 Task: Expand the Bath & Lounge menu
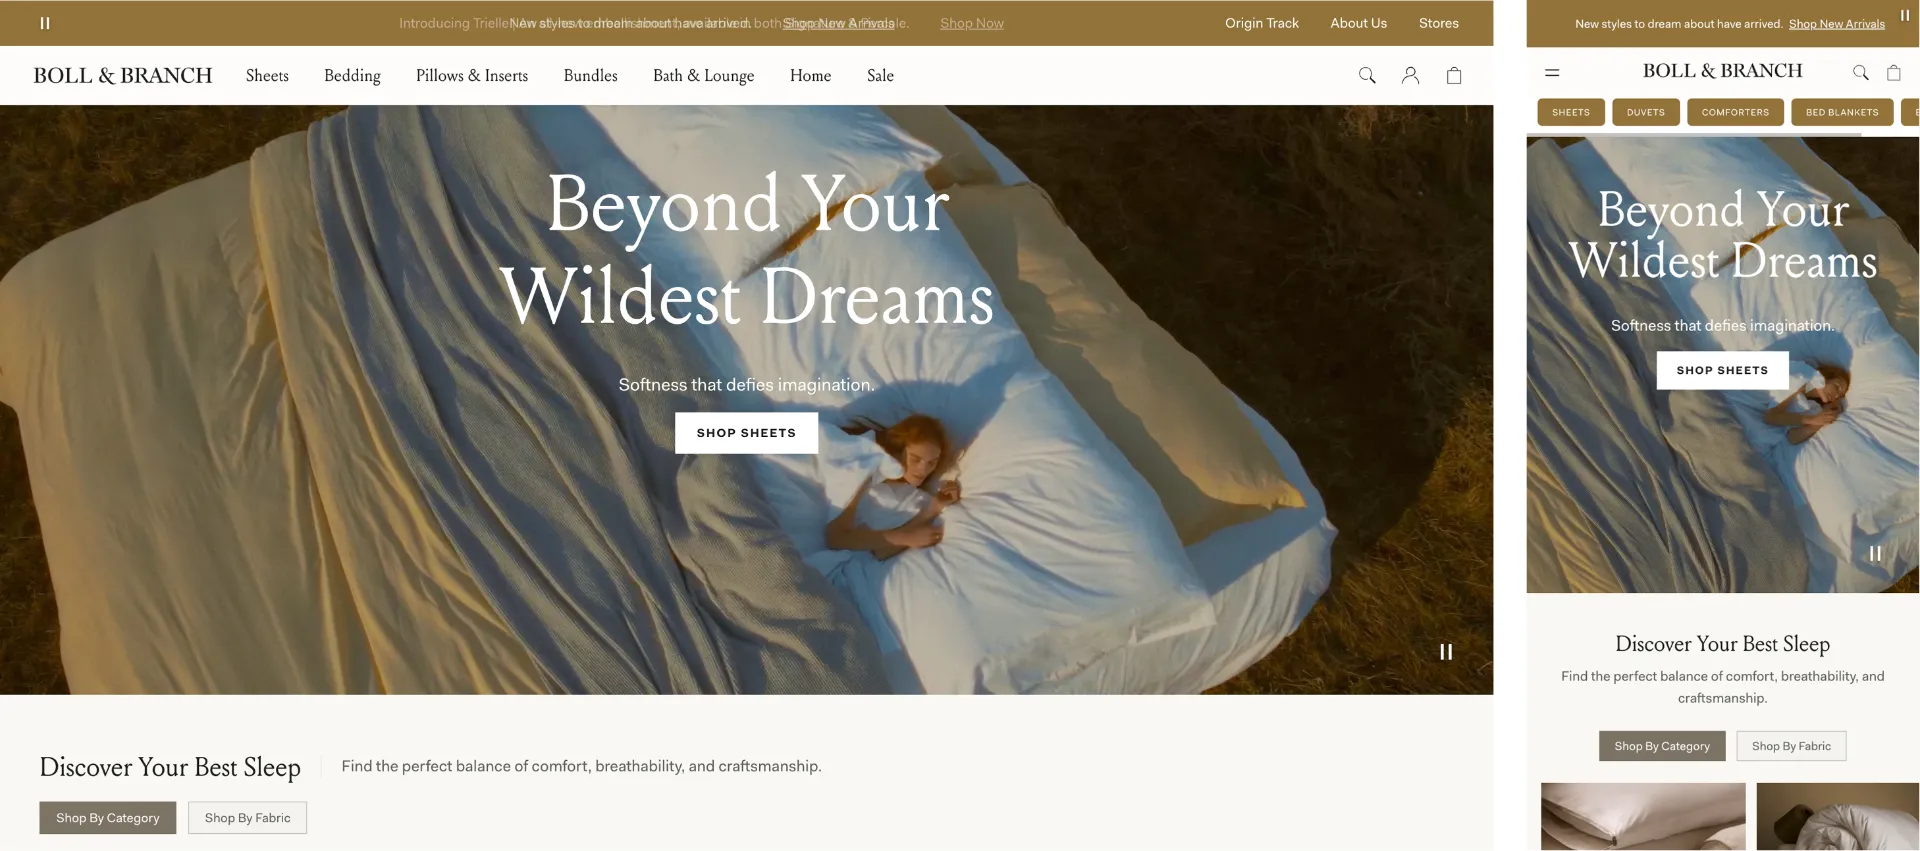pos(703,76)
